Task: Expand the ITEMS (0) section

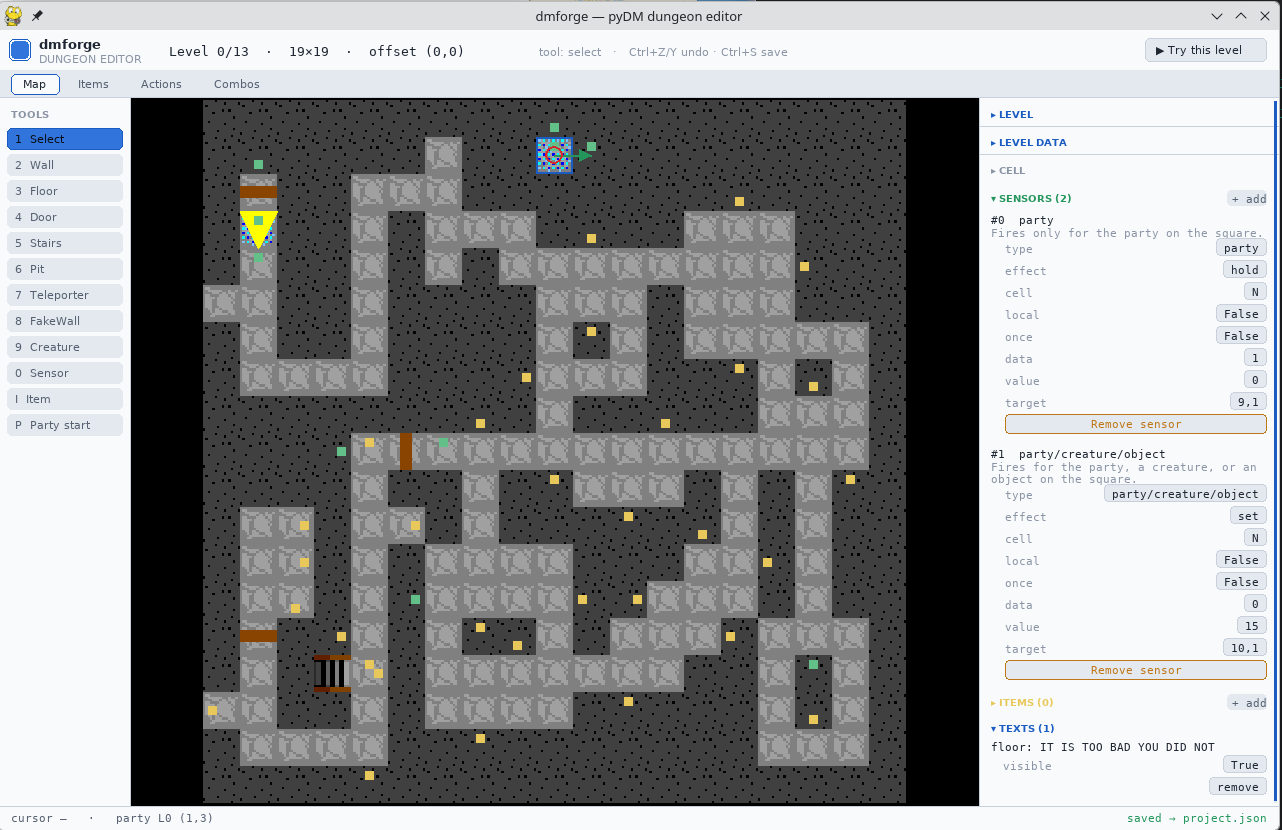Action: 1022,703
